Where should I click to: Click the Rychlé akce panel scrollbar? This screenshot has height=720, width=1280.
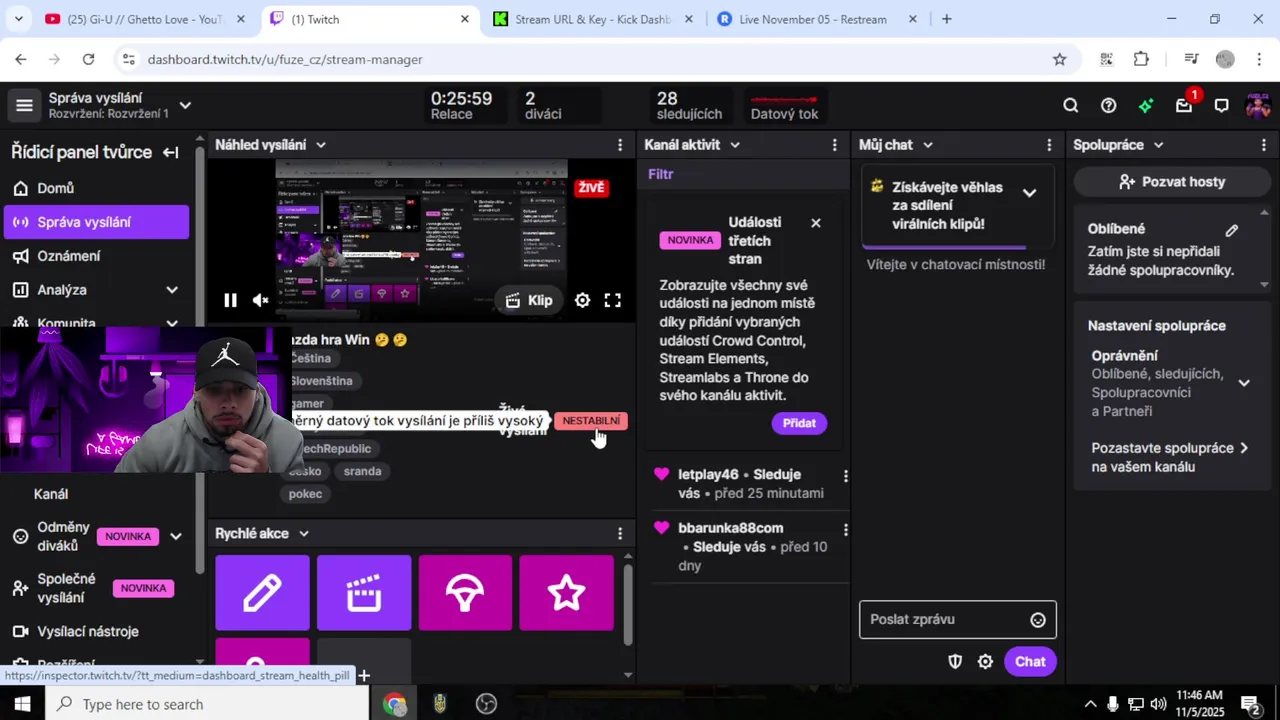click(628, 604)
